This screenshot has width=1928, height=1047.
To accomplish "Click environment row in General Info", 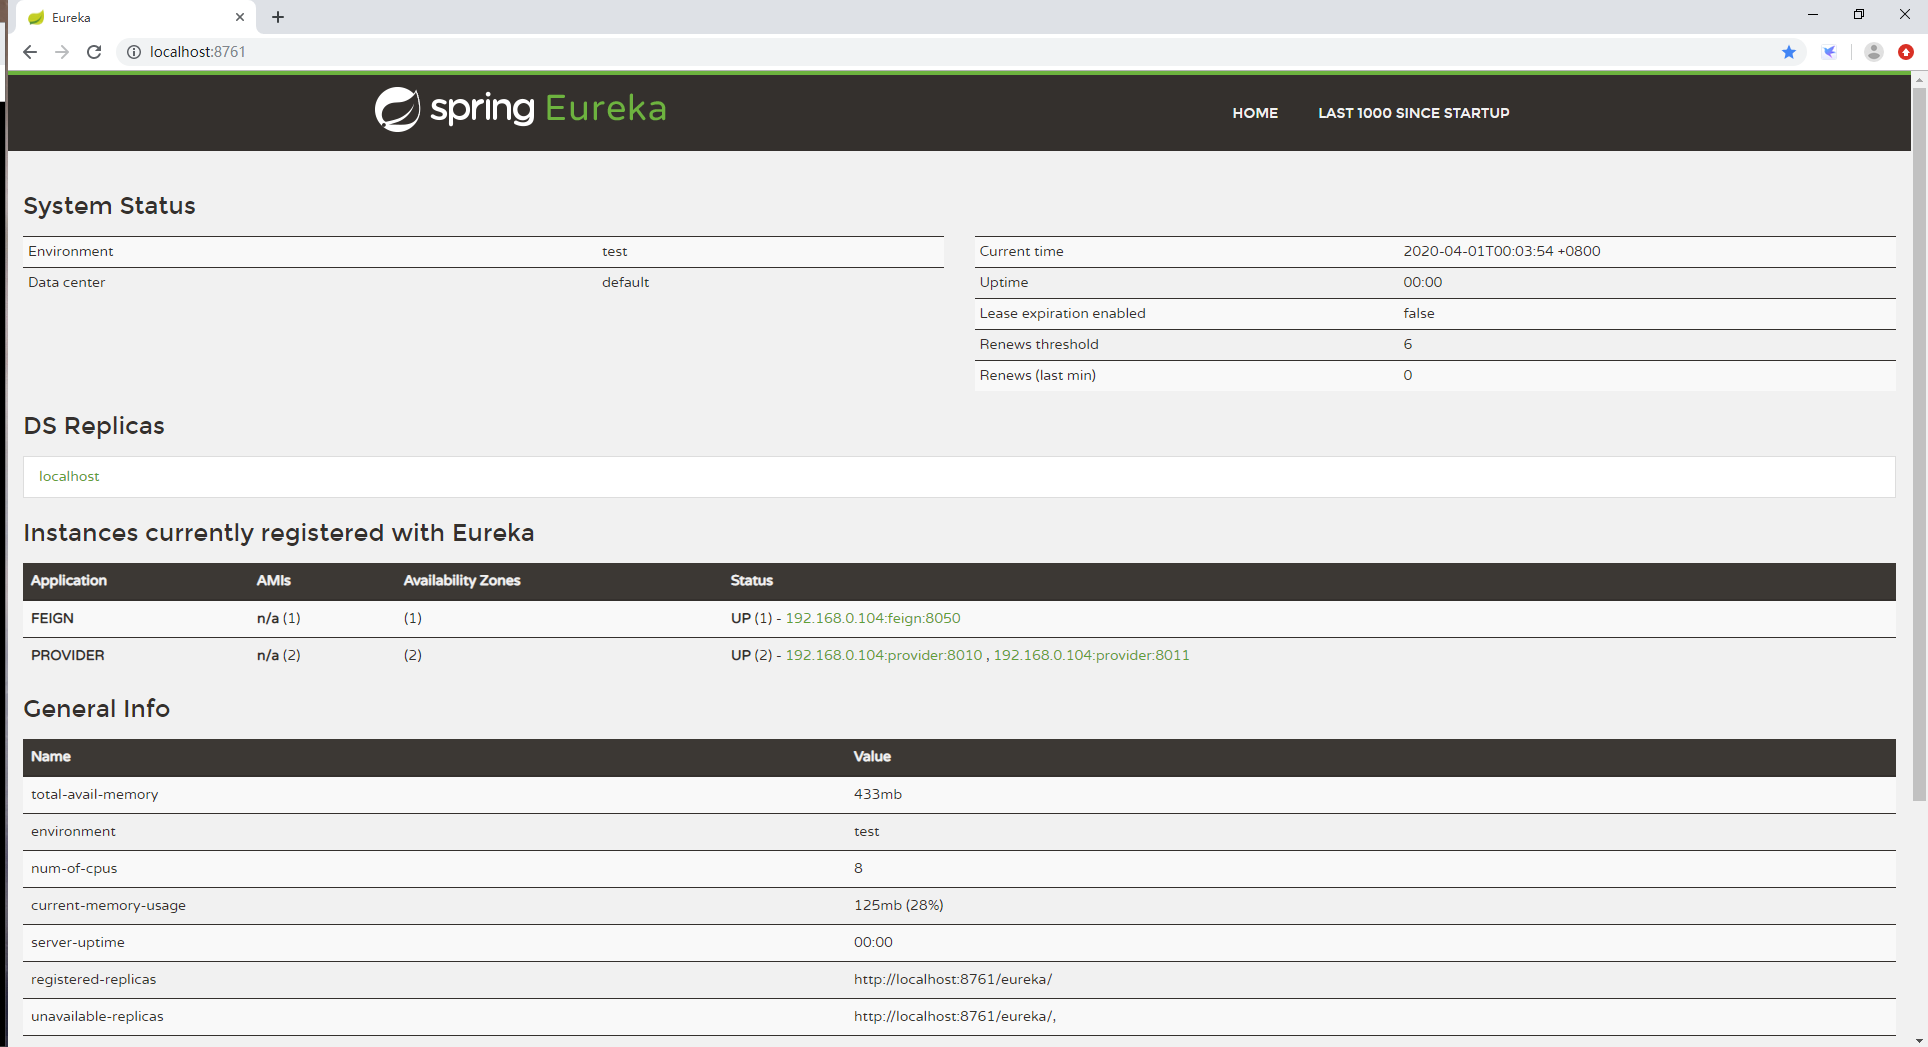I will (959, 831).
